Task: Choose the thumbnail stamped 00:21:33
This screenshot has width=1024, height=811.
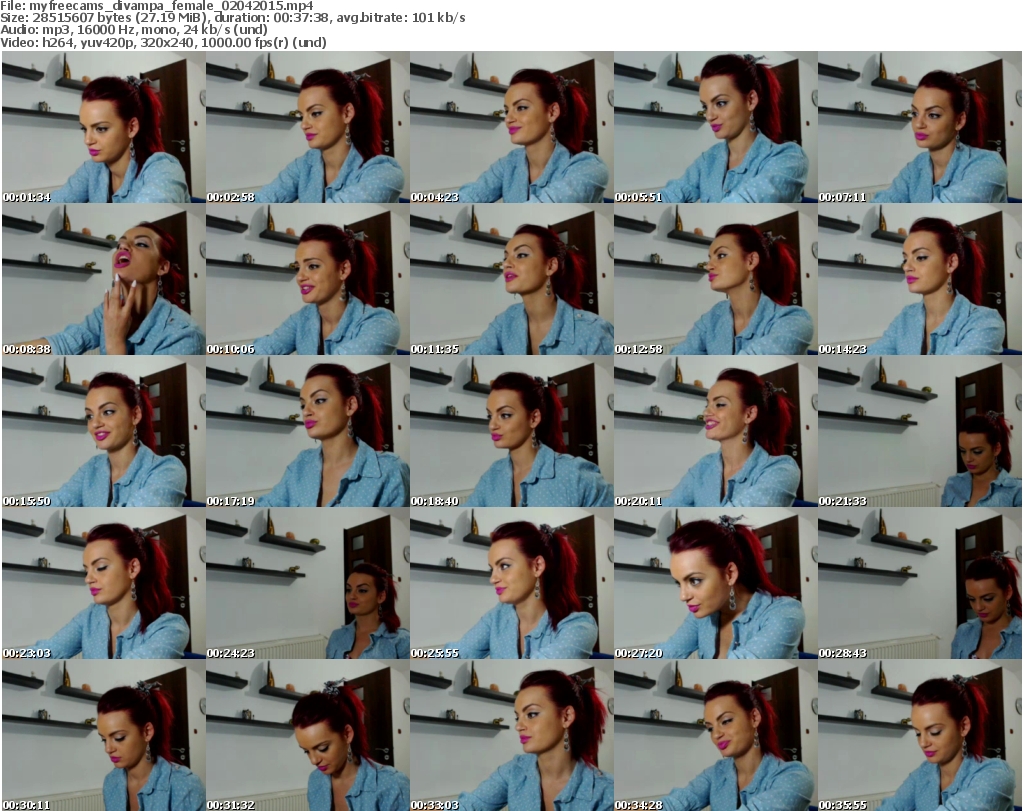Action: pos(920,432)
